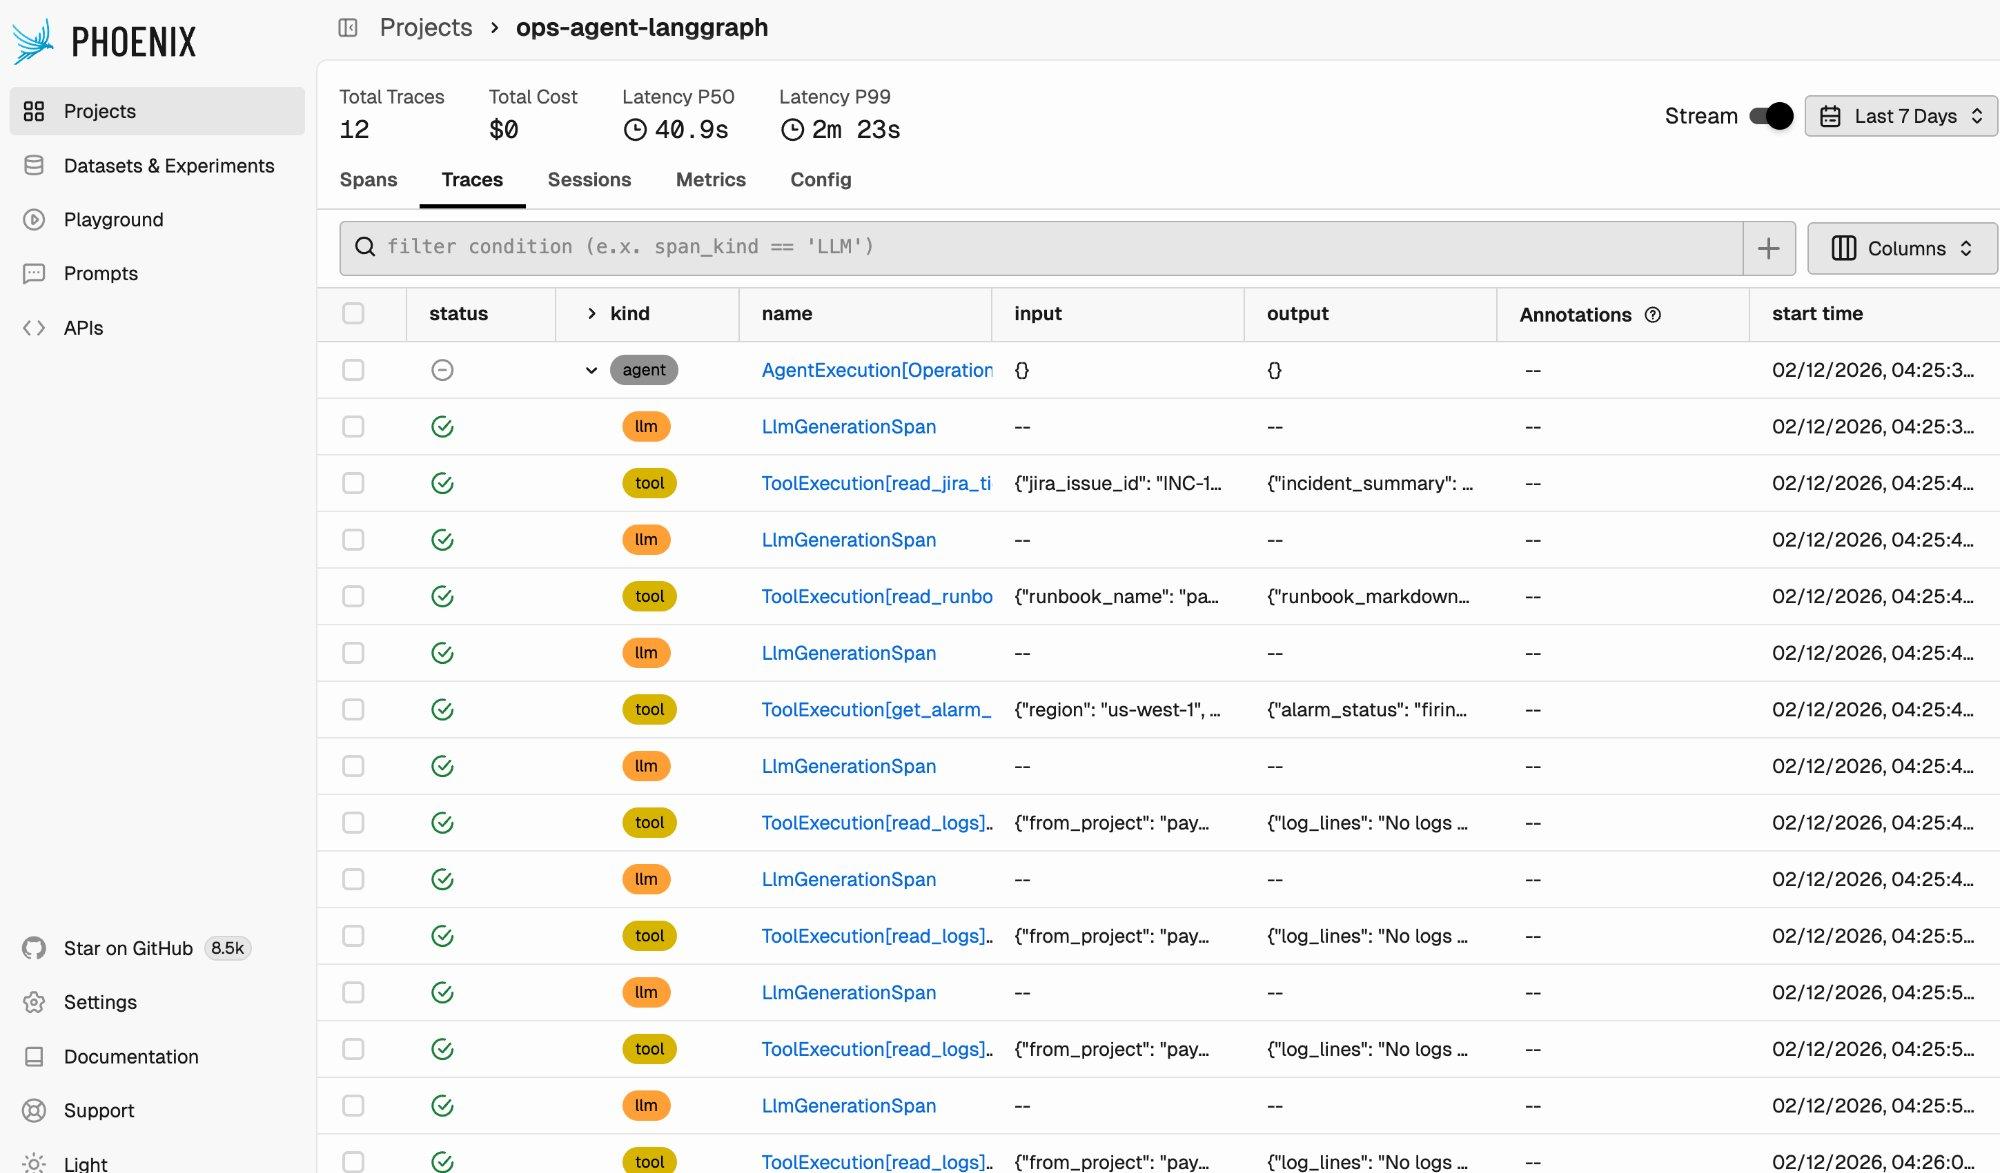The height and width of the screenshot is (1173, 2000).
Task: Open Datasets & Experiments from sidebar
Action: tap(168, 166)
